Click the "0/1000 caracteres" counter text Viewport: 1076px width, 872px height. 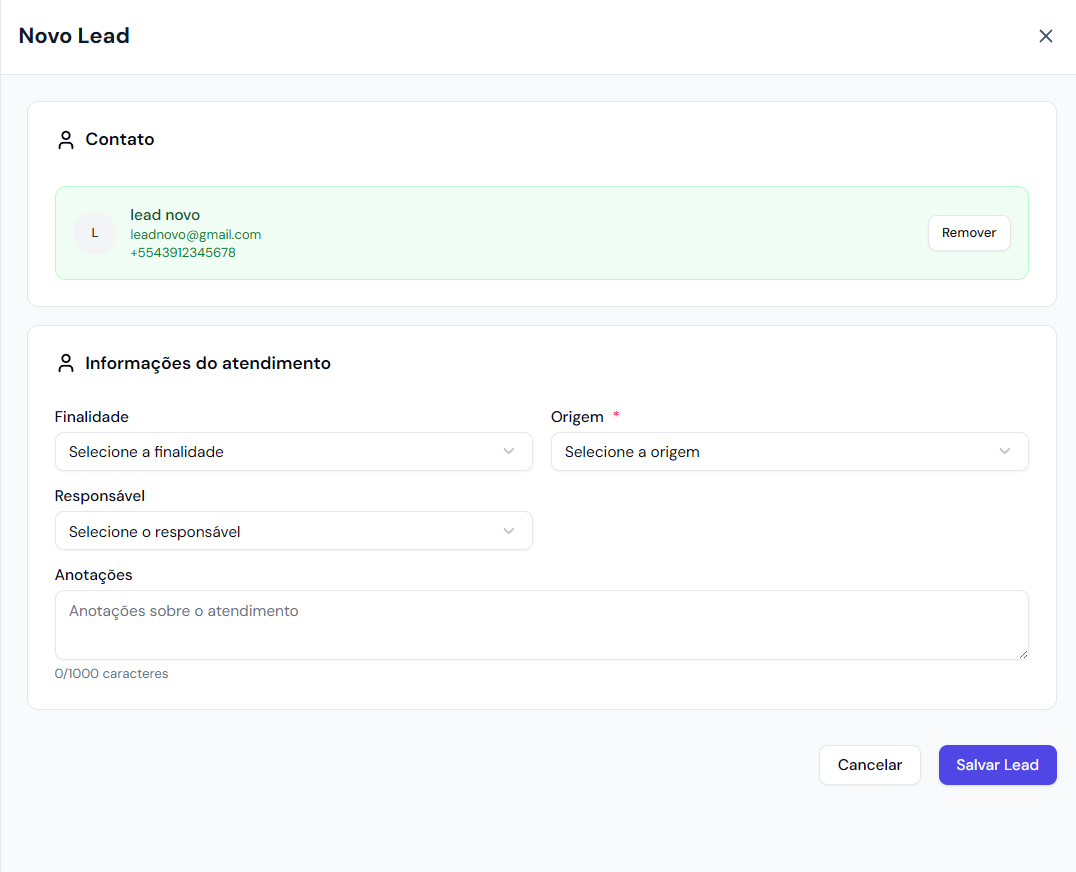(x=112, y=674)
